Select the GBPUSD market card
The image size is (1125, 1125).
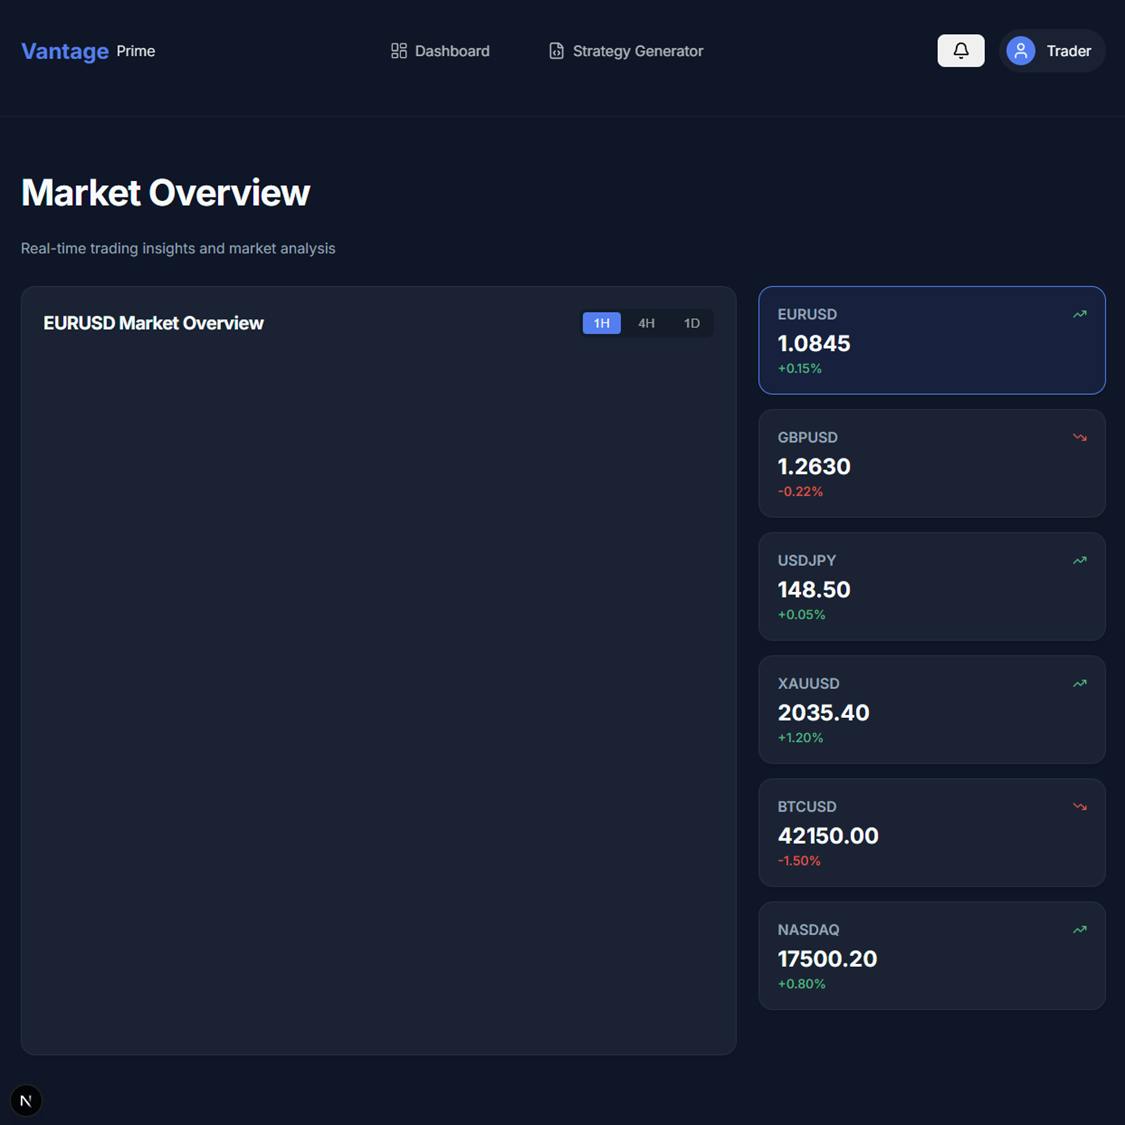(x=931, y=463)
